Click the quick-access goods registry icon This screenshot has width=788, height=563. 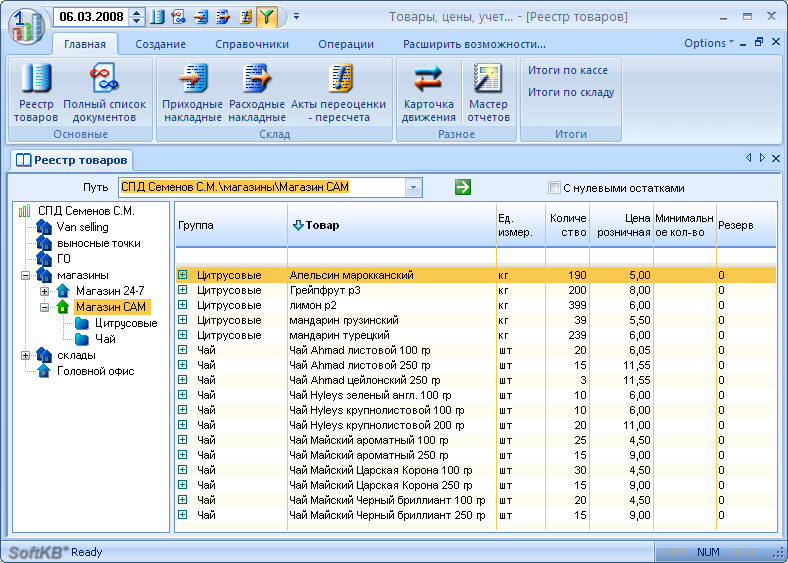[157, 17]
